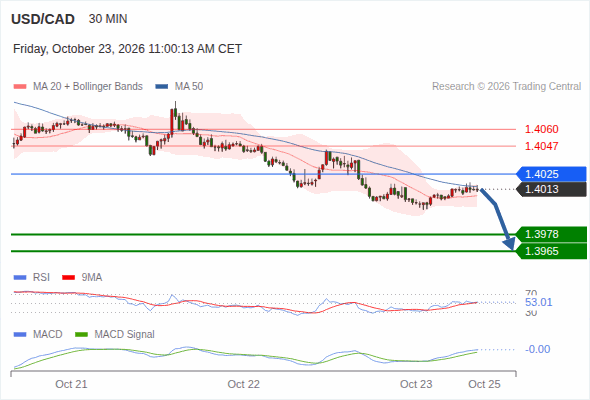This screenshot has height=400, width=590.
Task: Click the MA 20 + Bollinger Bands legend swatch
Action: pyautogui.click(x=20, y=87)
